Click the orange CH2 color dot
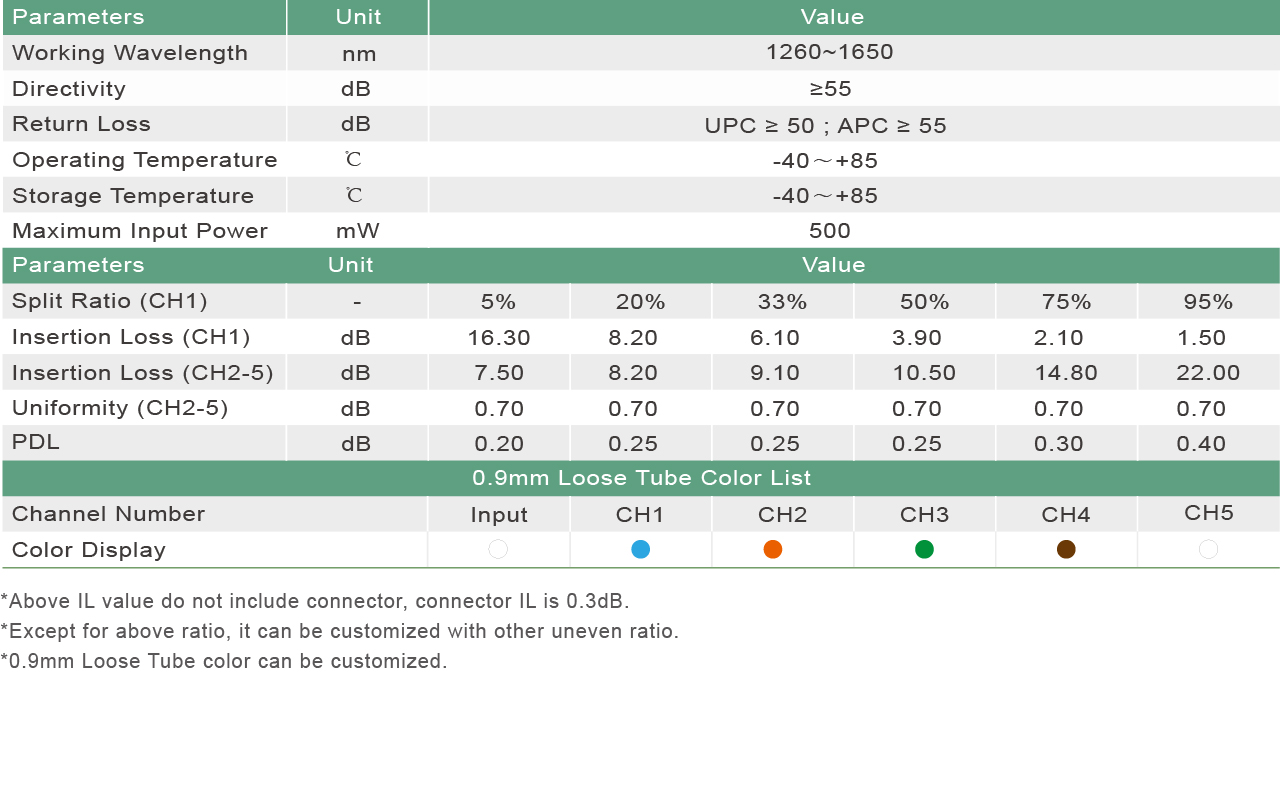The height and width of the screenshot is (788, 1280). click(x=773, y=549)
